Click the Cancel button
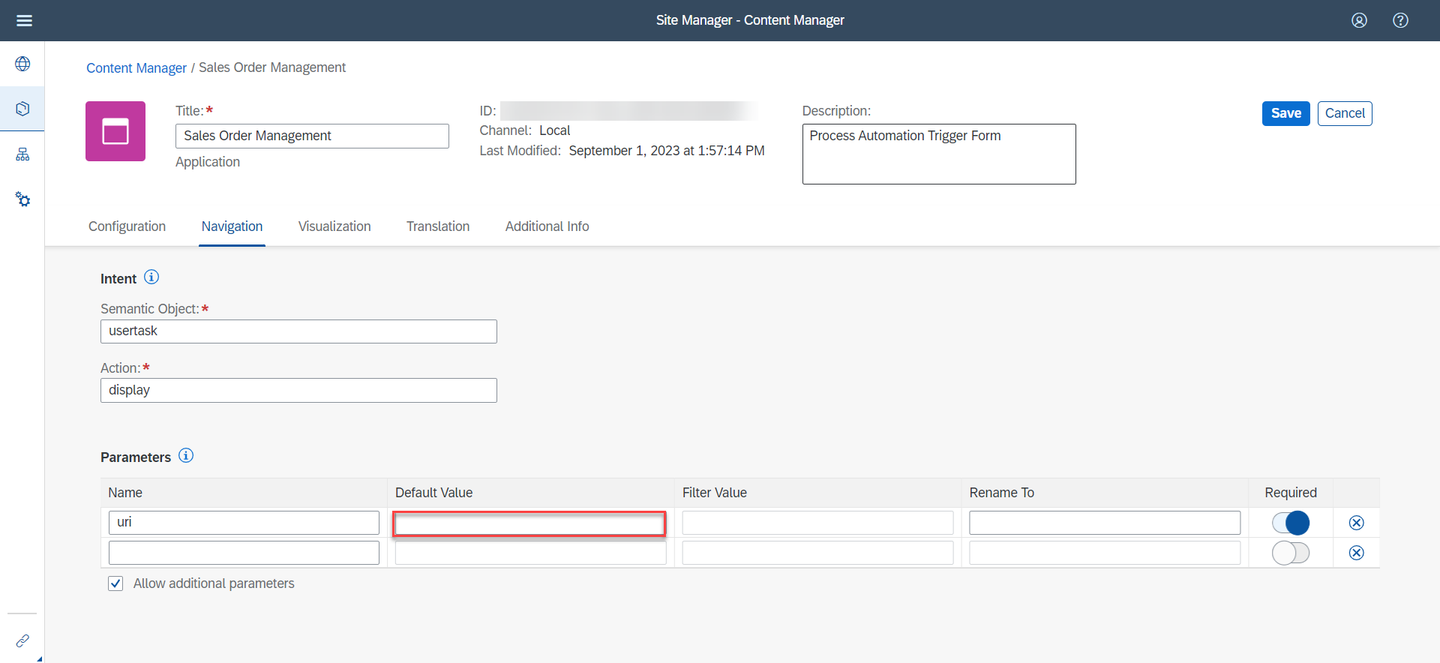The height and width of the screenshot is (663, 1440). pyautogui.click(x=1345, y=113)
